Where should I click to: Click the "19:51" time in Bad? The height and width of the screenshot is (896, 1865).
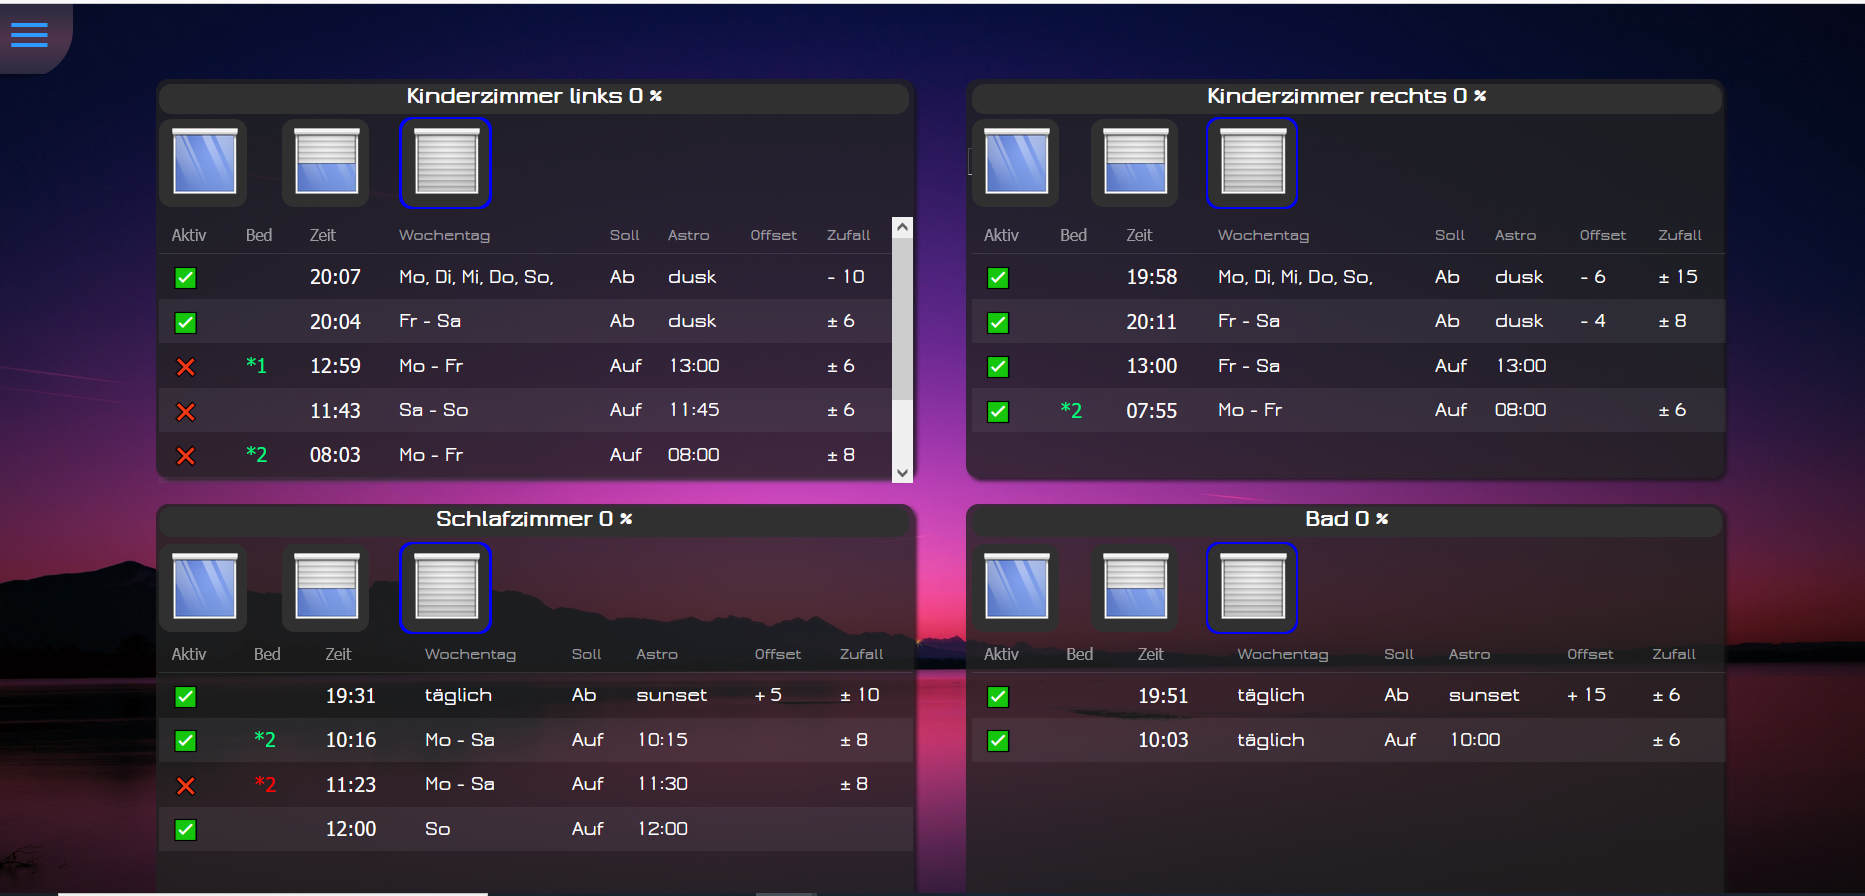[x=1163, y=696]
